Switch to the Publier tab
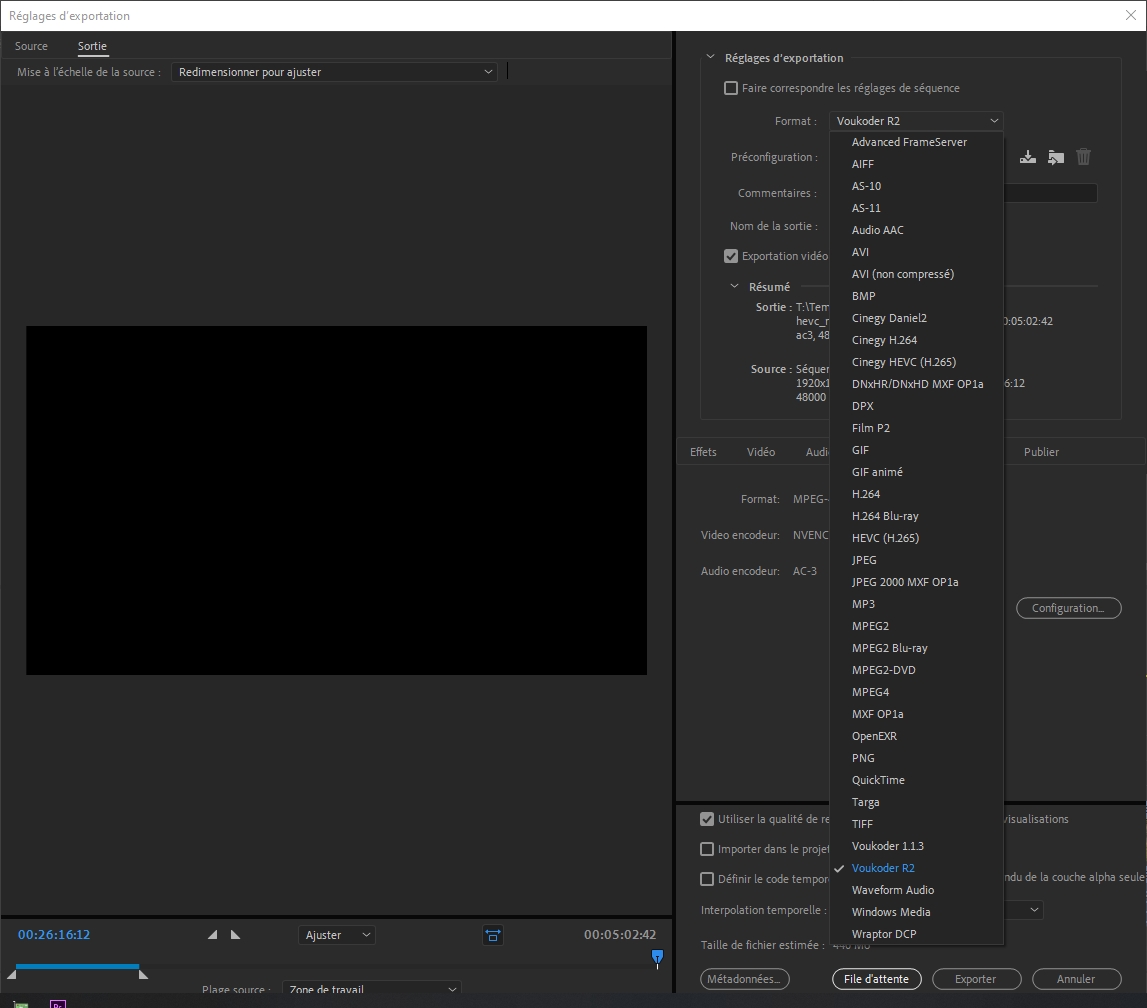This screenshot has height=1008, width=1147. click(x=1041, y=452)
